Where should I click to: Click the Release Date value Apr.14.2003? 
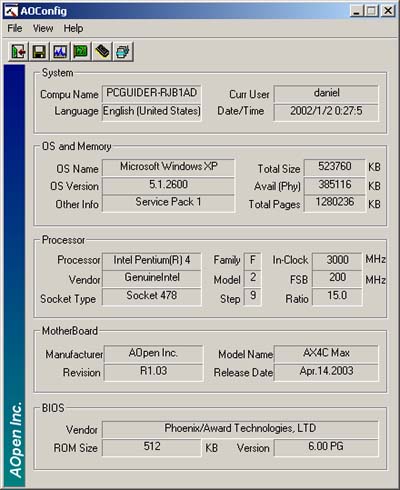tap(326, 372)
